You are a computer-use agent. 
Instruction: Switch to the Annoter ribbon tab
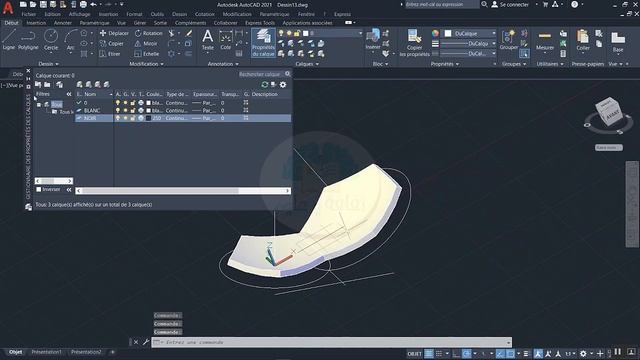[62, 23]
